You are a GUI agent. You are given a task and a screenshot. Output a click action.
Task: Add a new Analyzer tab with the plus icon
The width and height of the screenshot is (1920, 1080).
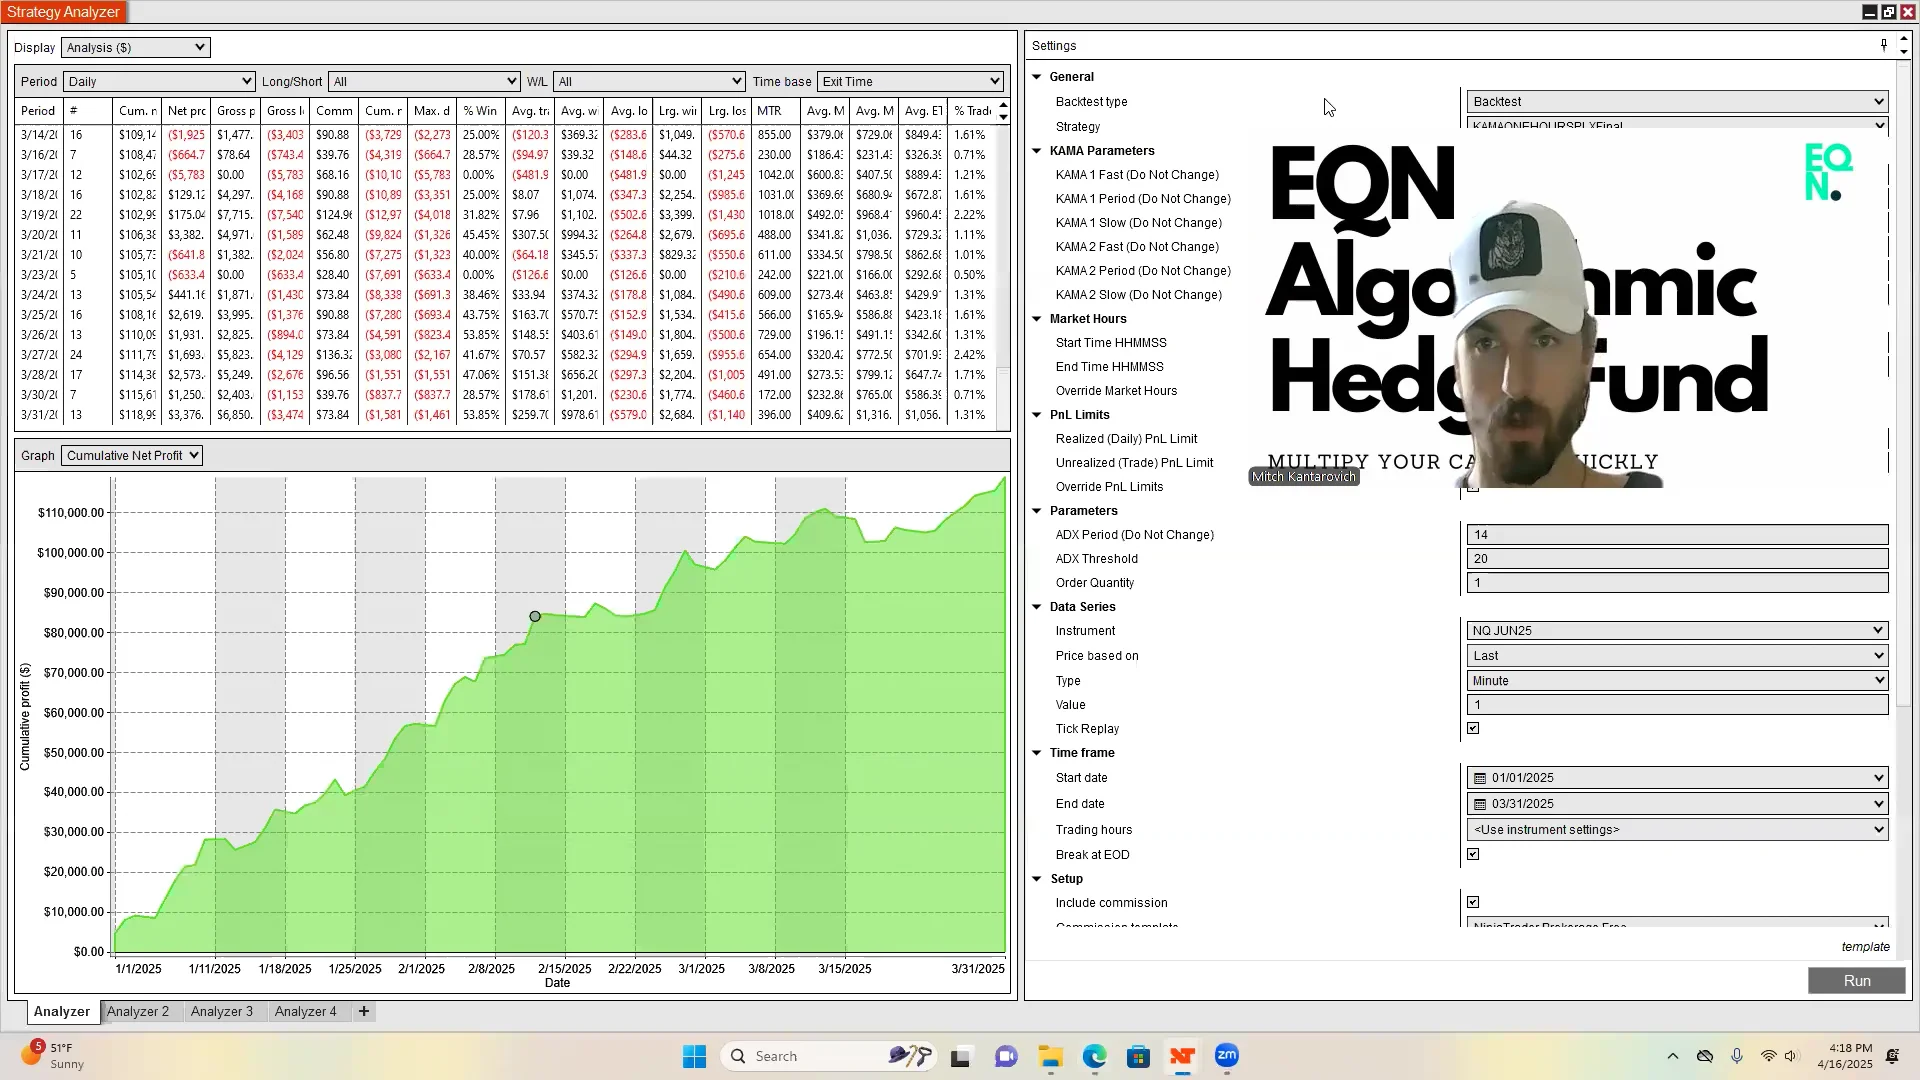(x=363, y=1011)
